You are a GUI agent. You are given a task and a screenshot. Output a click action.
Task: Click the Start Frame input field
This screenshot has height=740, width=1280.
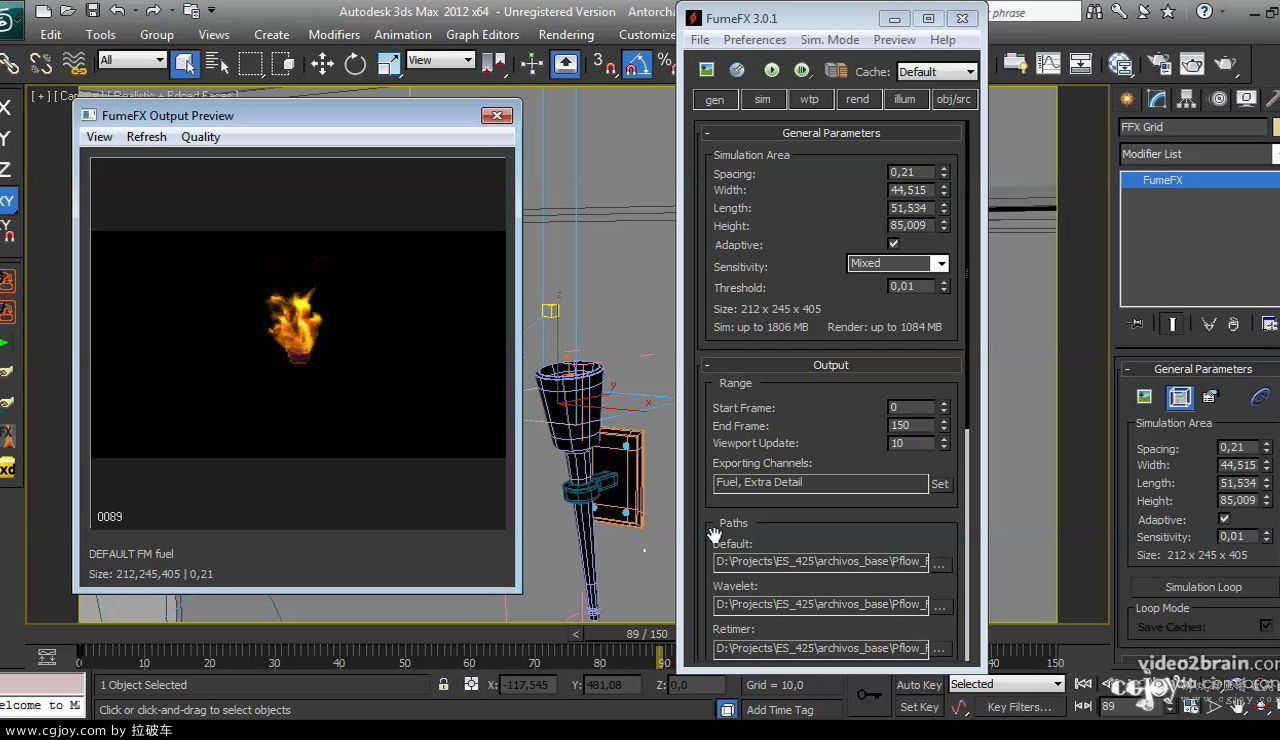point(911,407)
